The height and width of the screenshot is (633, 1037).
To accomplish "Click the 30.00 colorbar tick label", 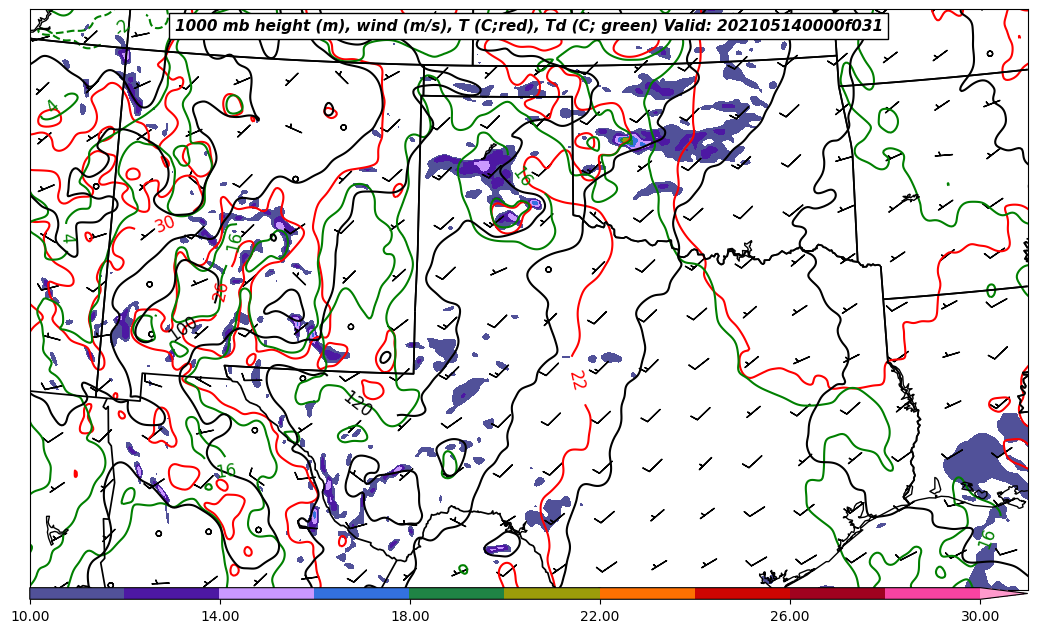I will click(980, 616).
